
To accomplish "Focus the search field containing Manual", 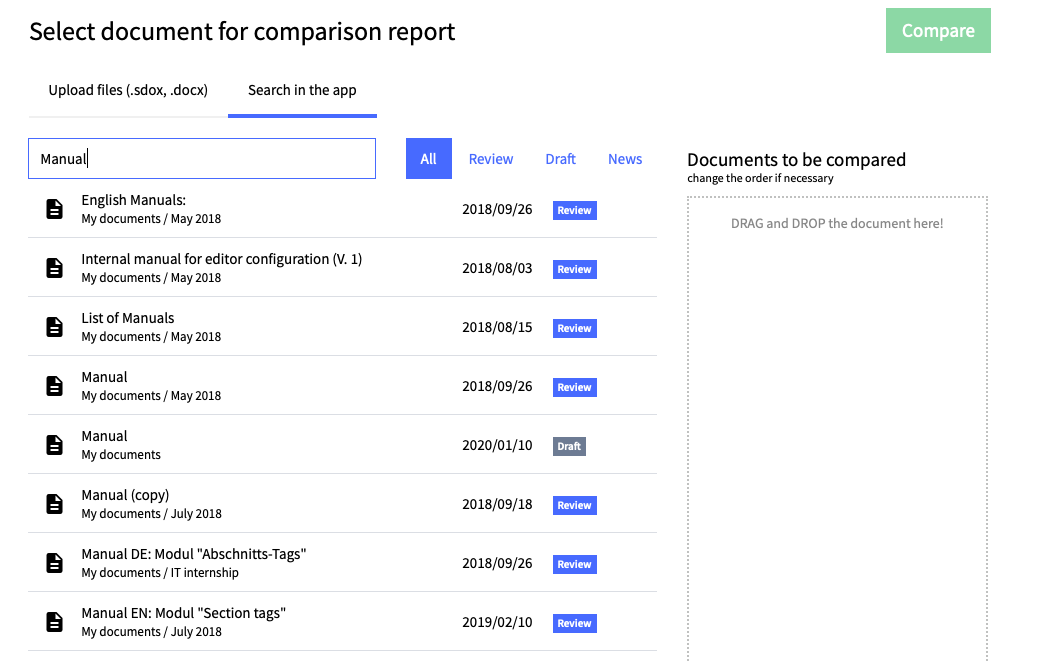I will pos(202,159).
